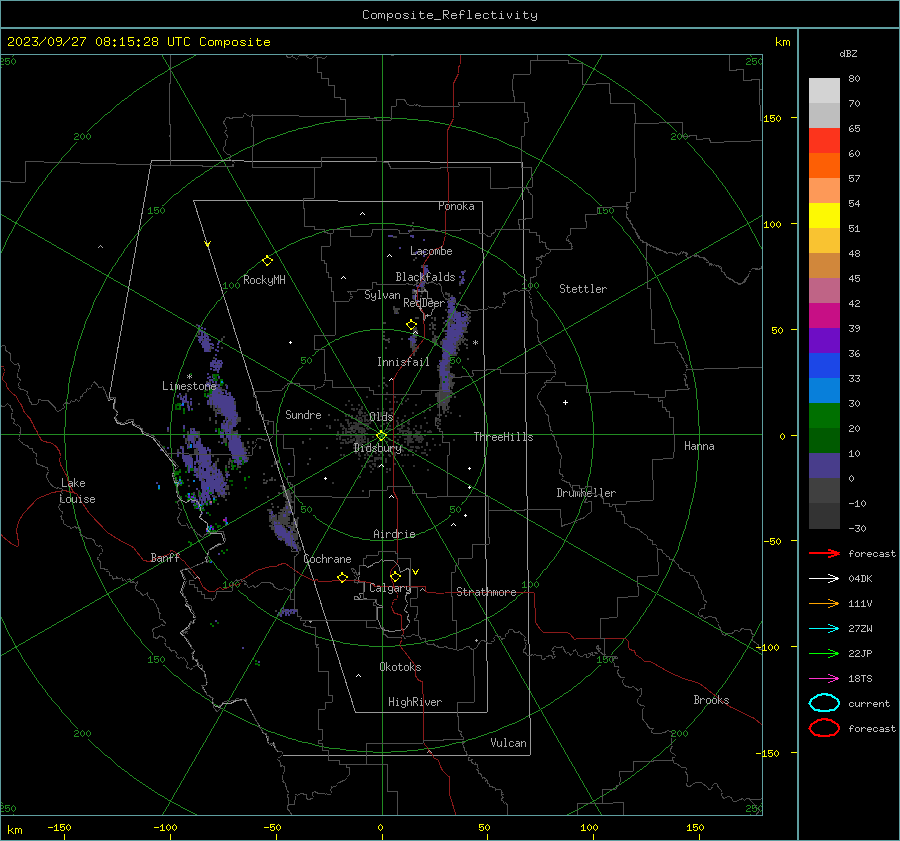
Task: Click the Banff label on map
Action: click(165, 557)
